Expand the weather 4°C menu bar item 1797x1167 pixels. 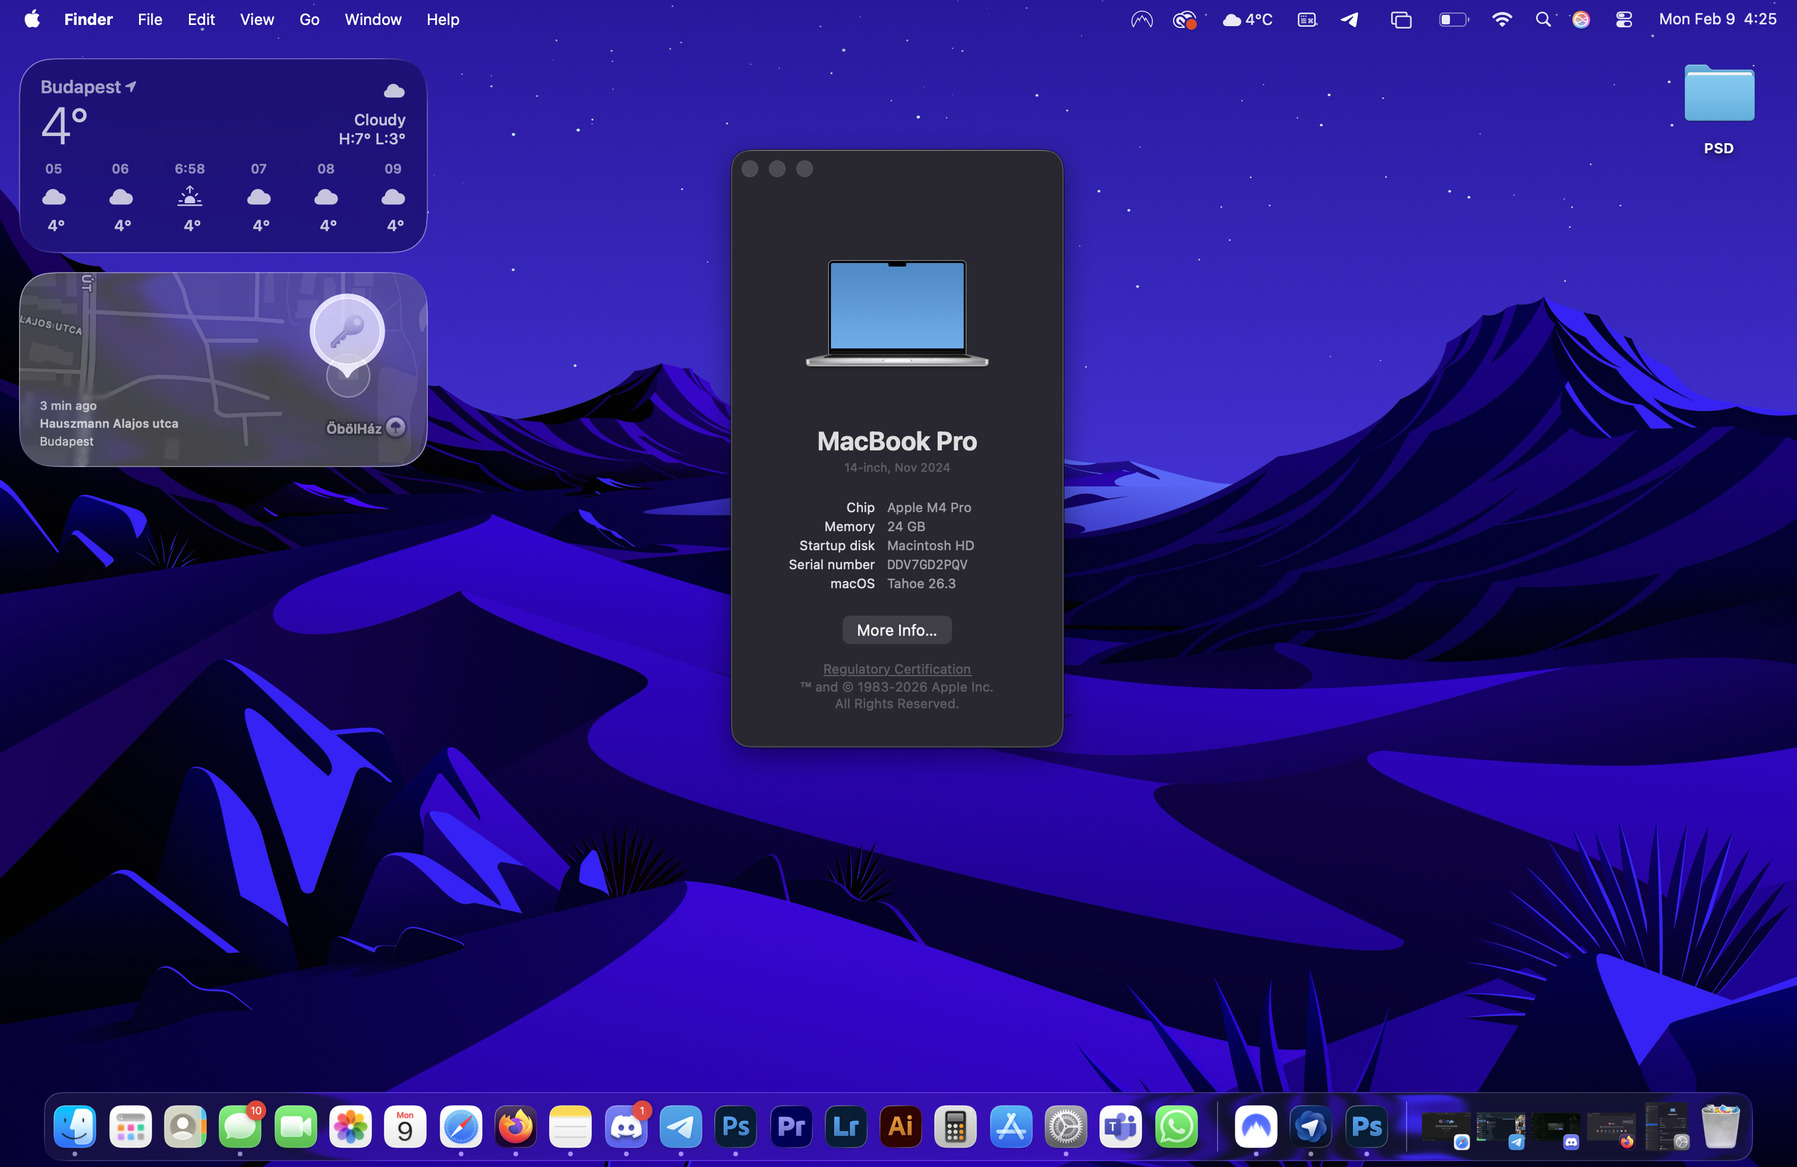point(1247,19)
